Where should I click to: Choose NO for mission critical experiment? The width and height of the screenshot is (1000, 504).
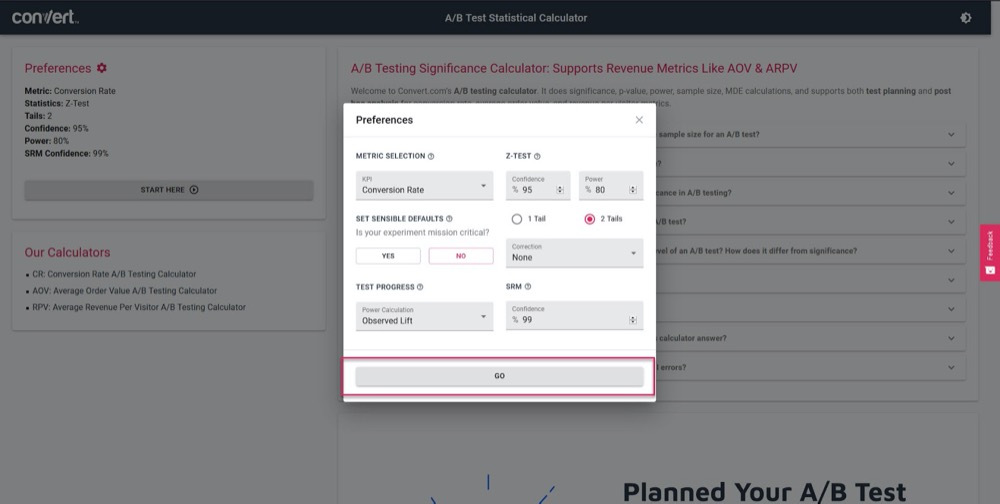click(x=461, y=256)
